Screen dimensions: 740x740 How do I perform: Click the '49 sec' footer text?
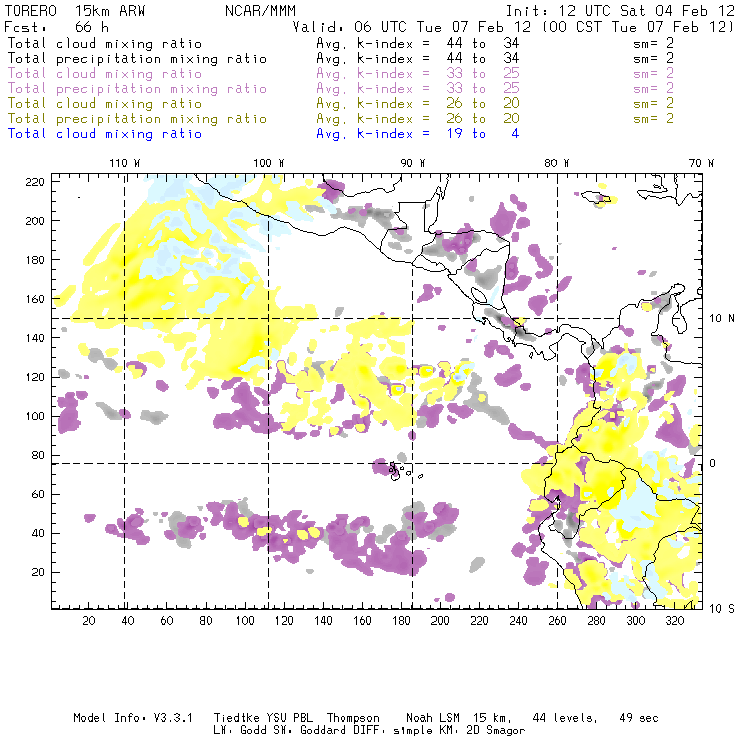point(639,718)
